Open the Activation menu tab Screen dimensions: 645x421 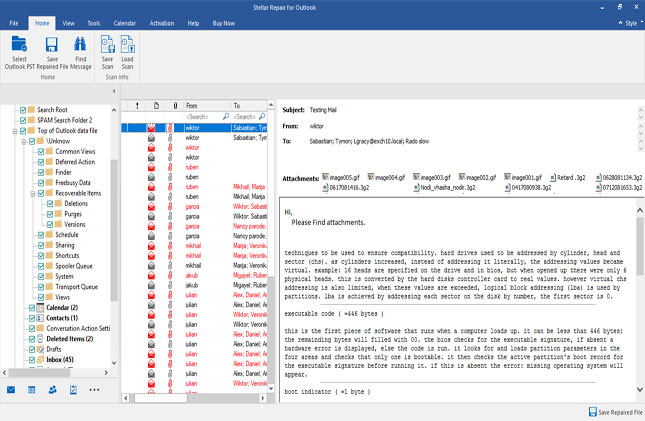point(162,23)
